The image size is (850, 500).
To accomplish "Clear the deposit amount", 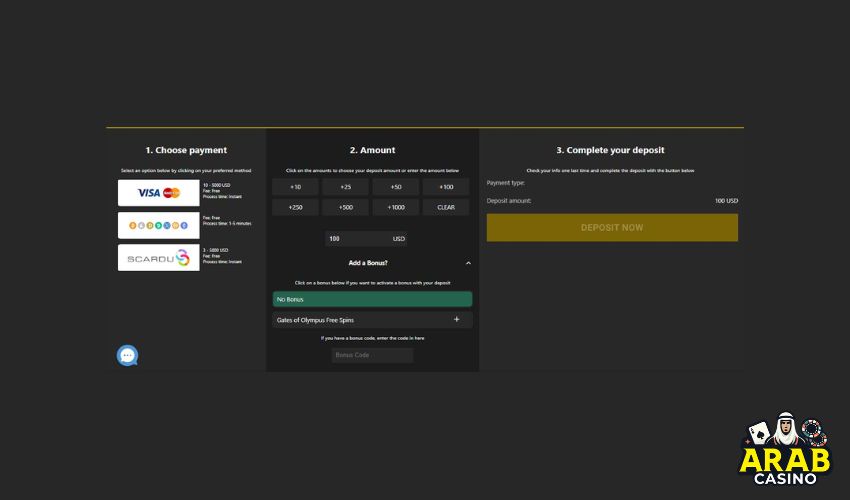I will 446,207.
